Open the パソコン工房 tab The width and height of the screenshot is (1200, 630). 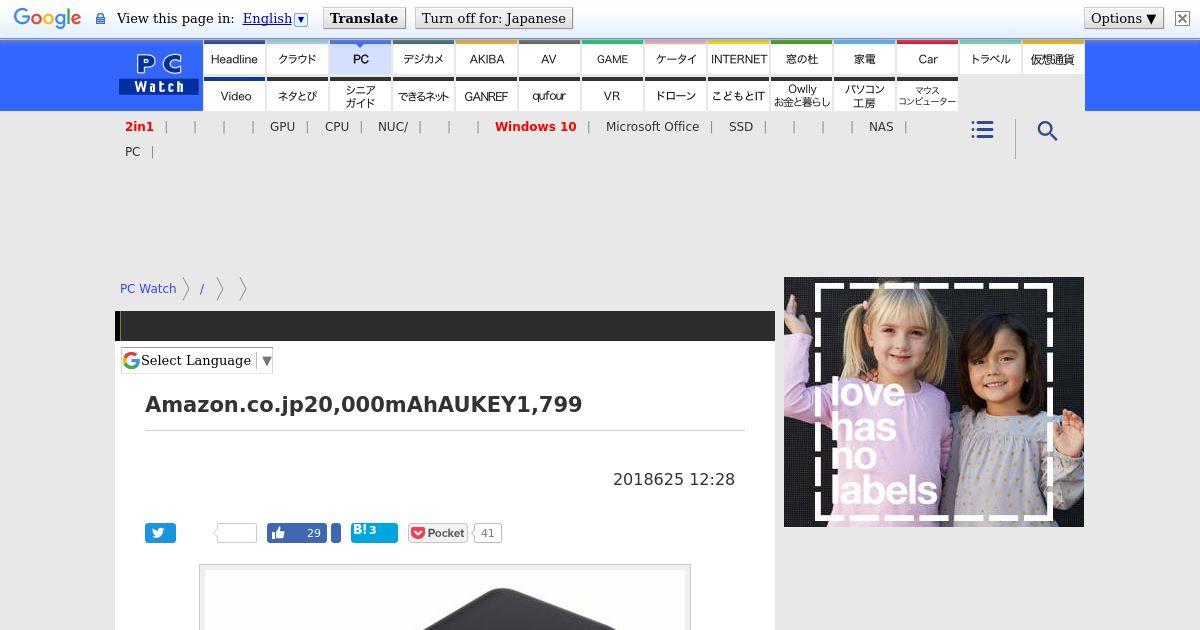tap(864, 95)
